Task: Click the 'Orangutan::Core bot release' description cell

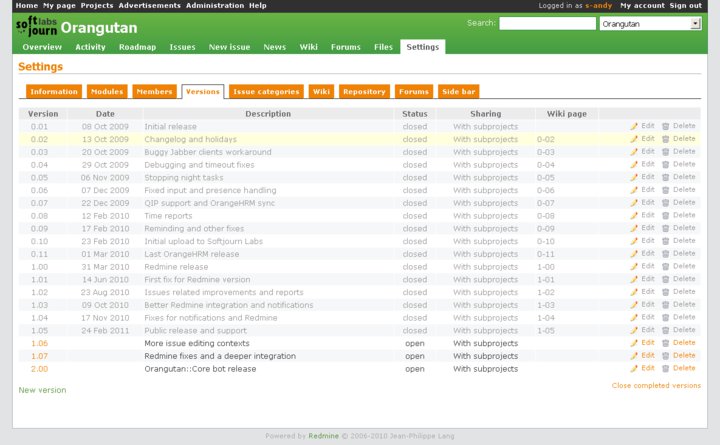Action: [x=268, y=369]
